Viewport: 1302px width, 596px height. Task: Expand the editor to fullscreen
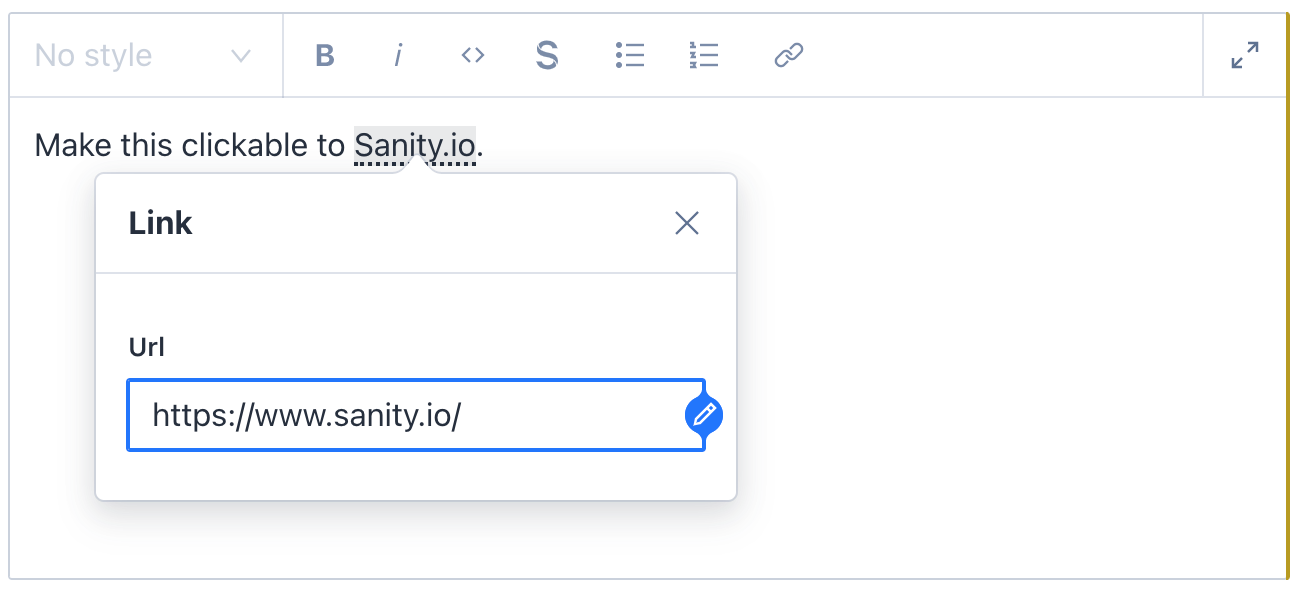tap(1243, 55)
